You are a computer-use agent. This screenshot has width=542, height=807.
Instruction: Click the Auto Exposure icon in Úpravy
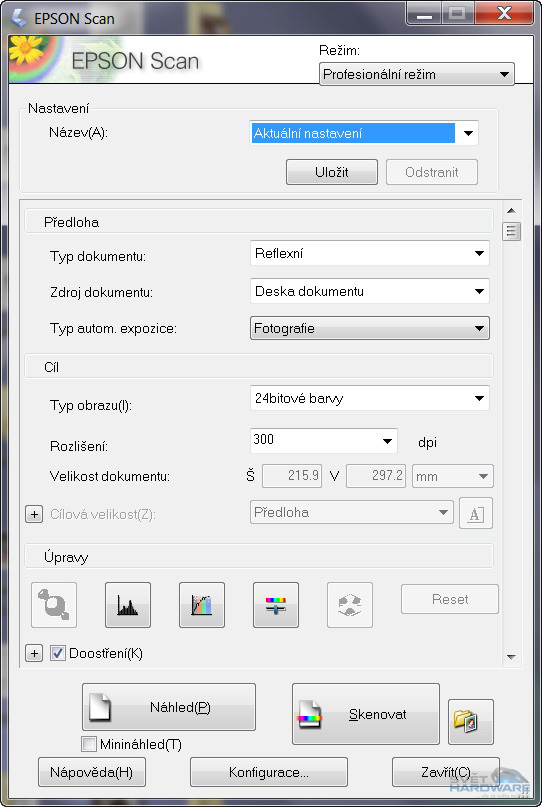pos(54,605)
